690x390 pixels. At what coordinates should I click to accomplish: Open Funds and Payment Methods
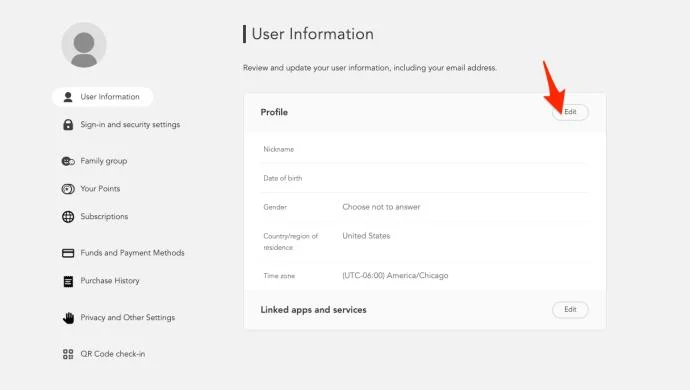coord(132,253)
